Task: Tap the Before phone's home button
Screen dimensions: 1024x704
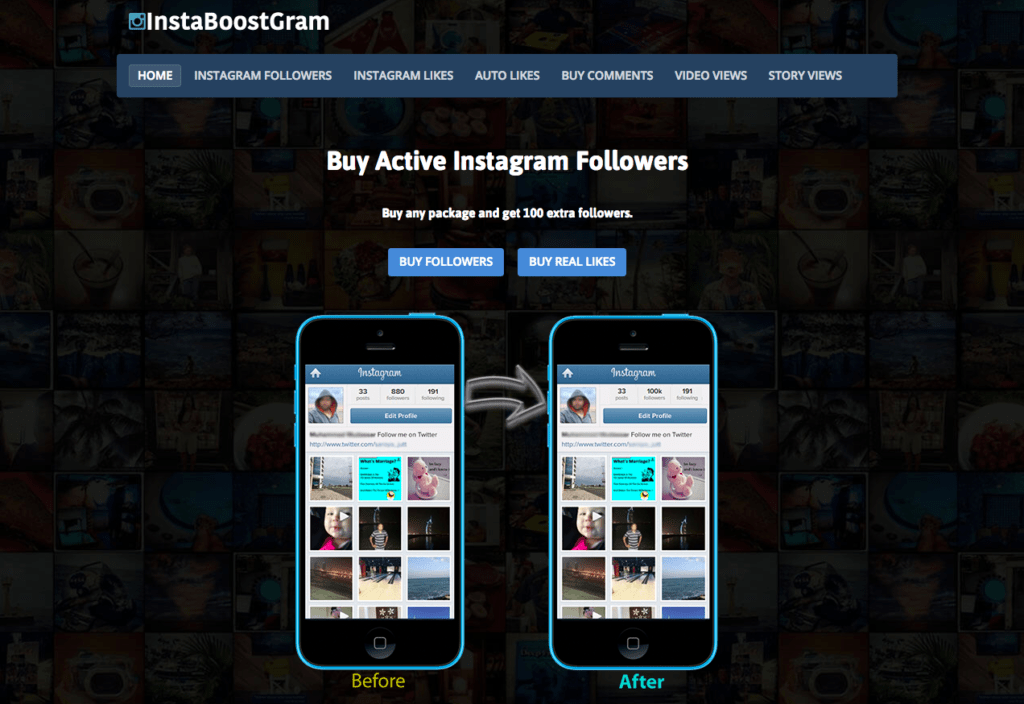Action: coord(379,643)
